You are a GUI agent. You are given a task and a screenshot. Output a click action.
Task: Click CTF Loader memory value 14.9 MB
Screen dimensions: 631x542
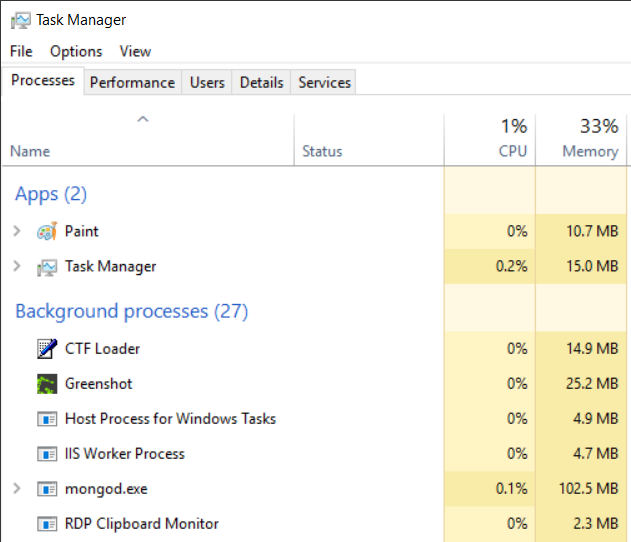(x=592, y=348)
